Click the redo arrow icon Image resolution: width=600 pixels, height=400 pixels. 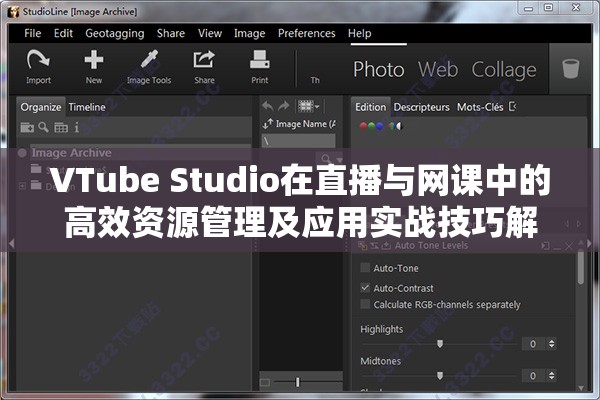pos(284,106)
